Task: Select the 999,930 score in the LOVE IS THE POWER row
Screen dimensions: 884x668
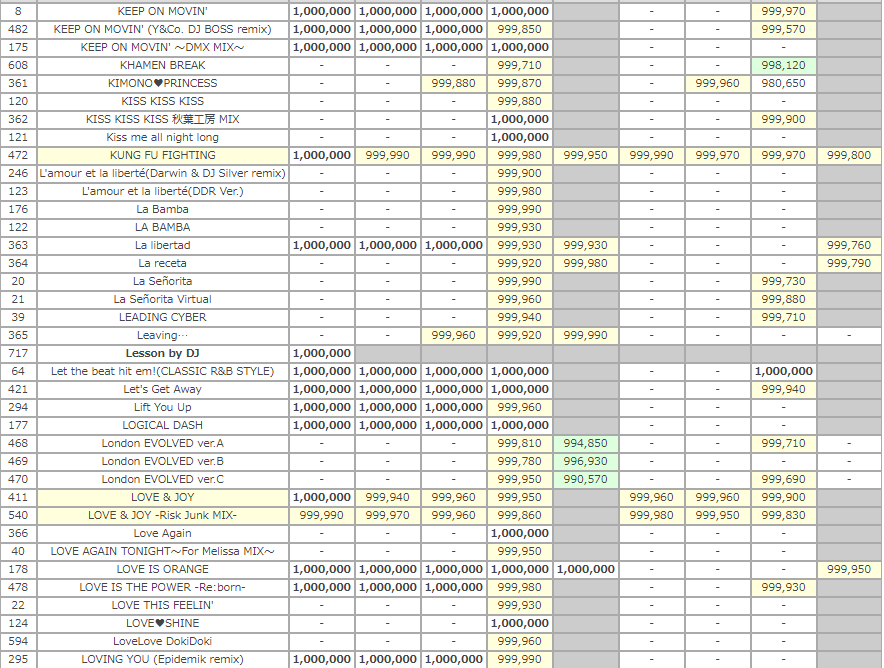Action: pos(783,587)
